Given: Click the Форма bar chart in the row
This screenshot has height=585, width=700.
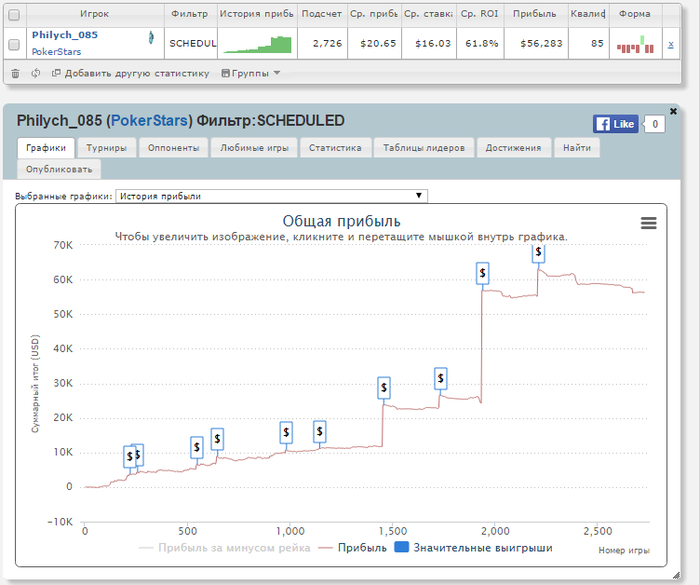Looking at the screenshot, I should point(635,44).
